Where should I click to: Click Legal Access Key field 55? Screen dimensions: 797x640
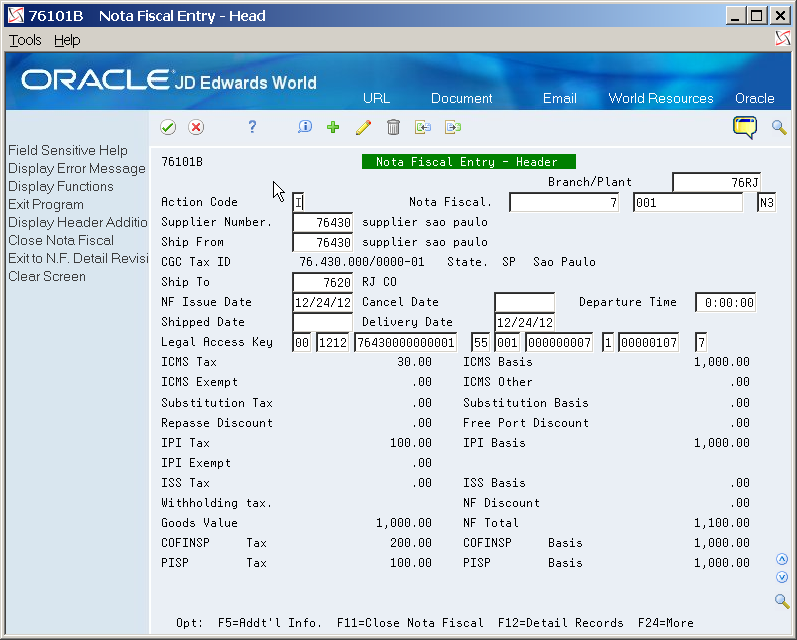pos(480,343)
